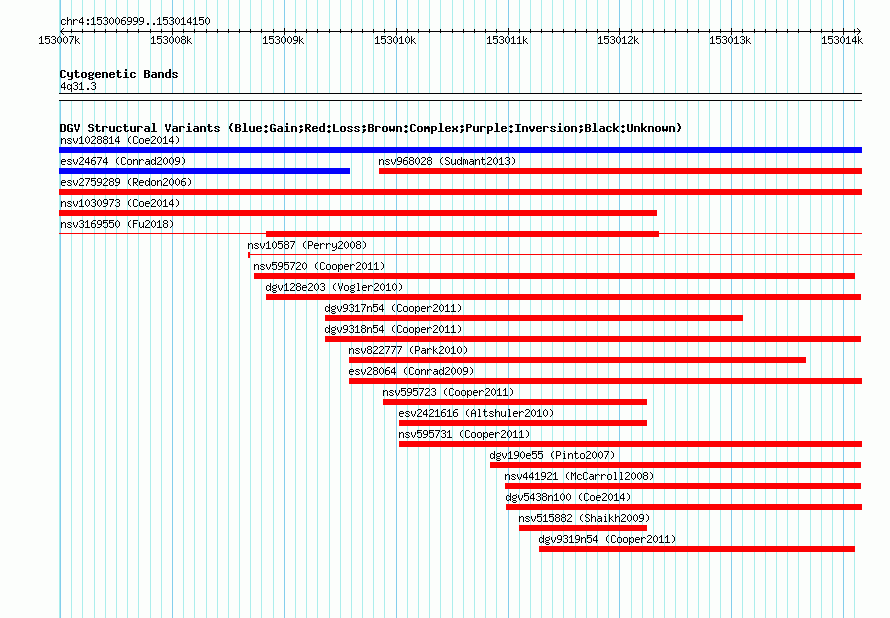Click the nsv1028814 (Coe2014) label

point(120,140)
